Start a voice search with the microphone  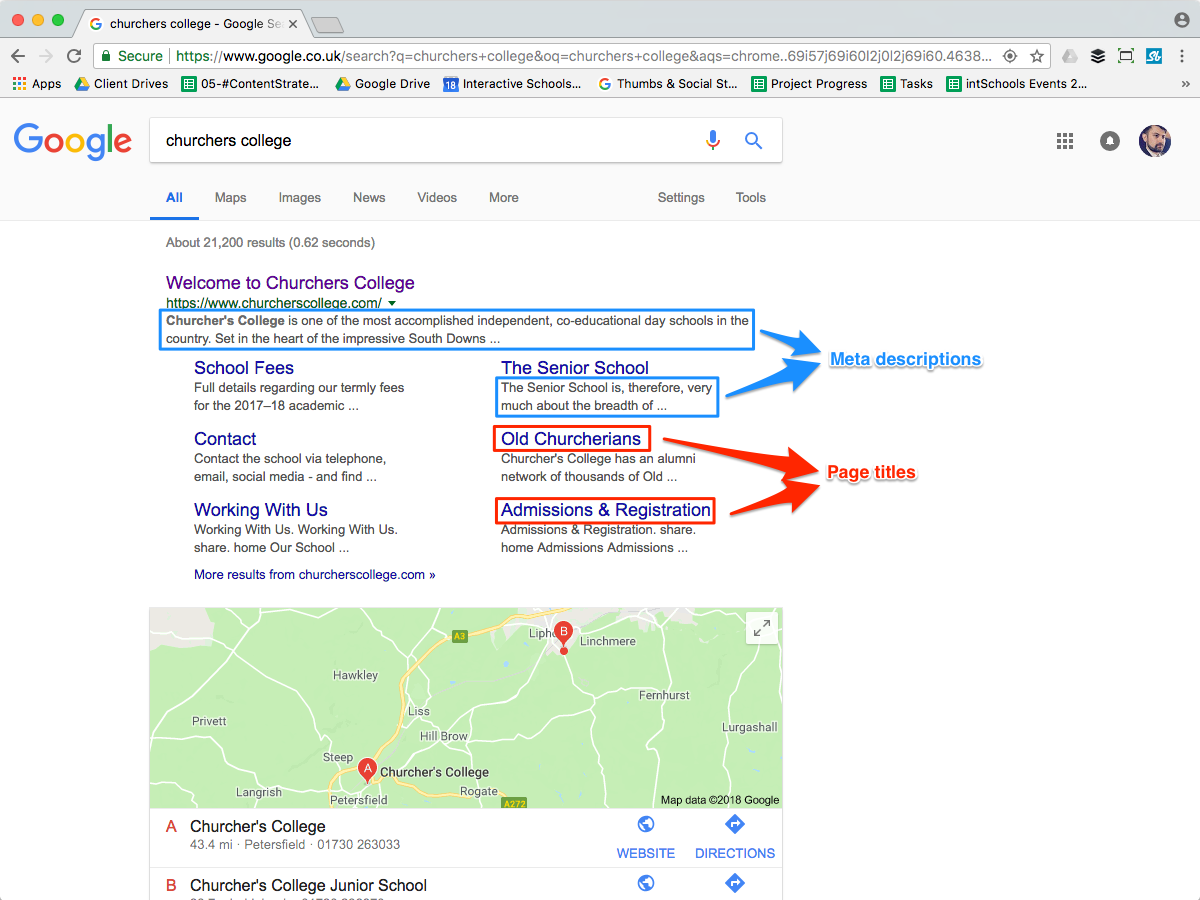pos(713,141)
